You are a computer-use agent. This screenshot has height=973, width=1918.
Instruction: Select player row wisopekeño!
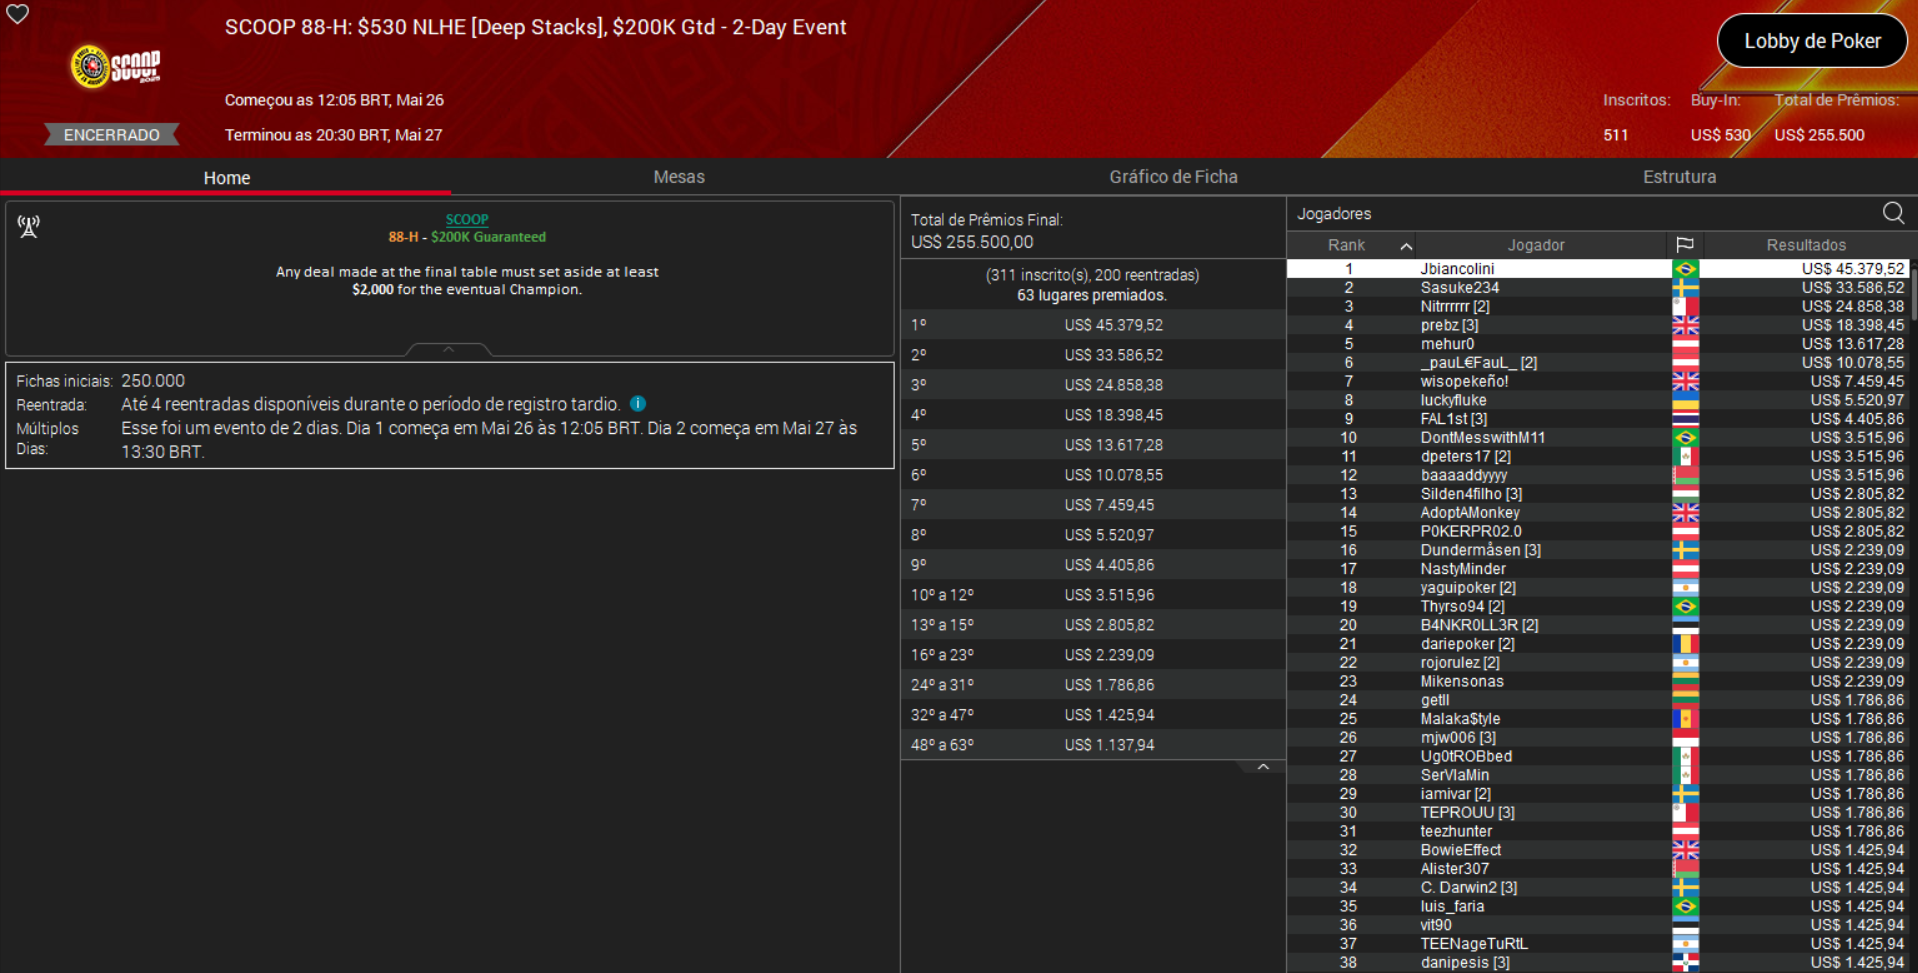click(1597, 382)
